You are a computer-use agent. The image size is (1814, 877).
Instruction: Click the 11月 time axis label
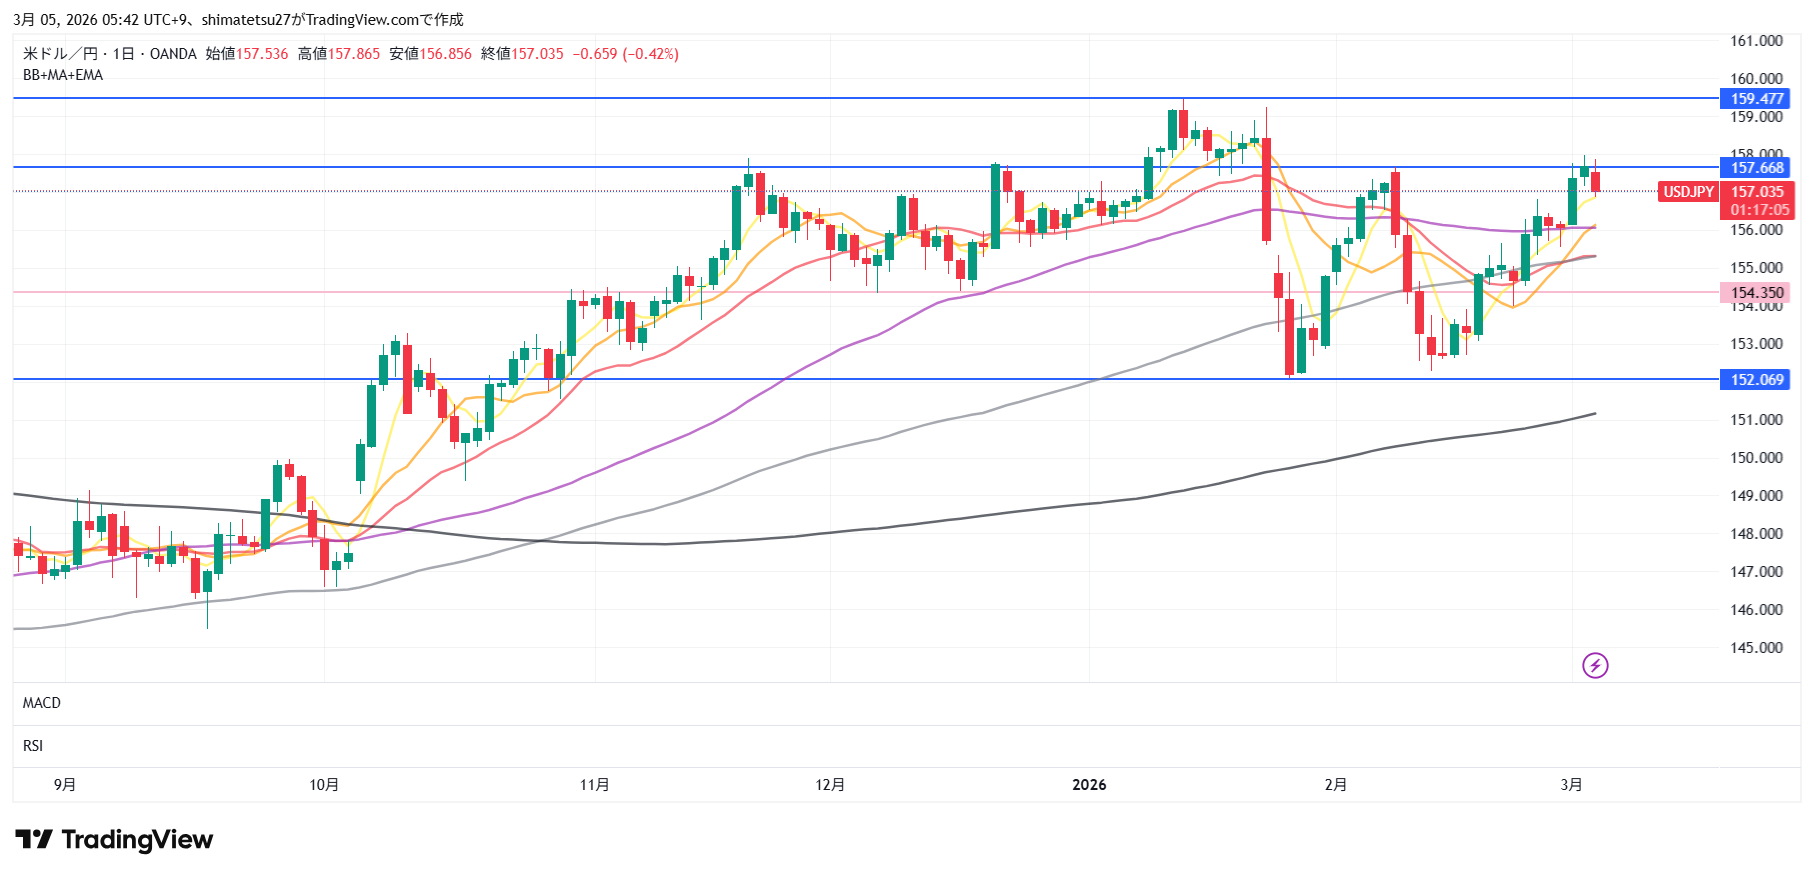click(594, 785)
